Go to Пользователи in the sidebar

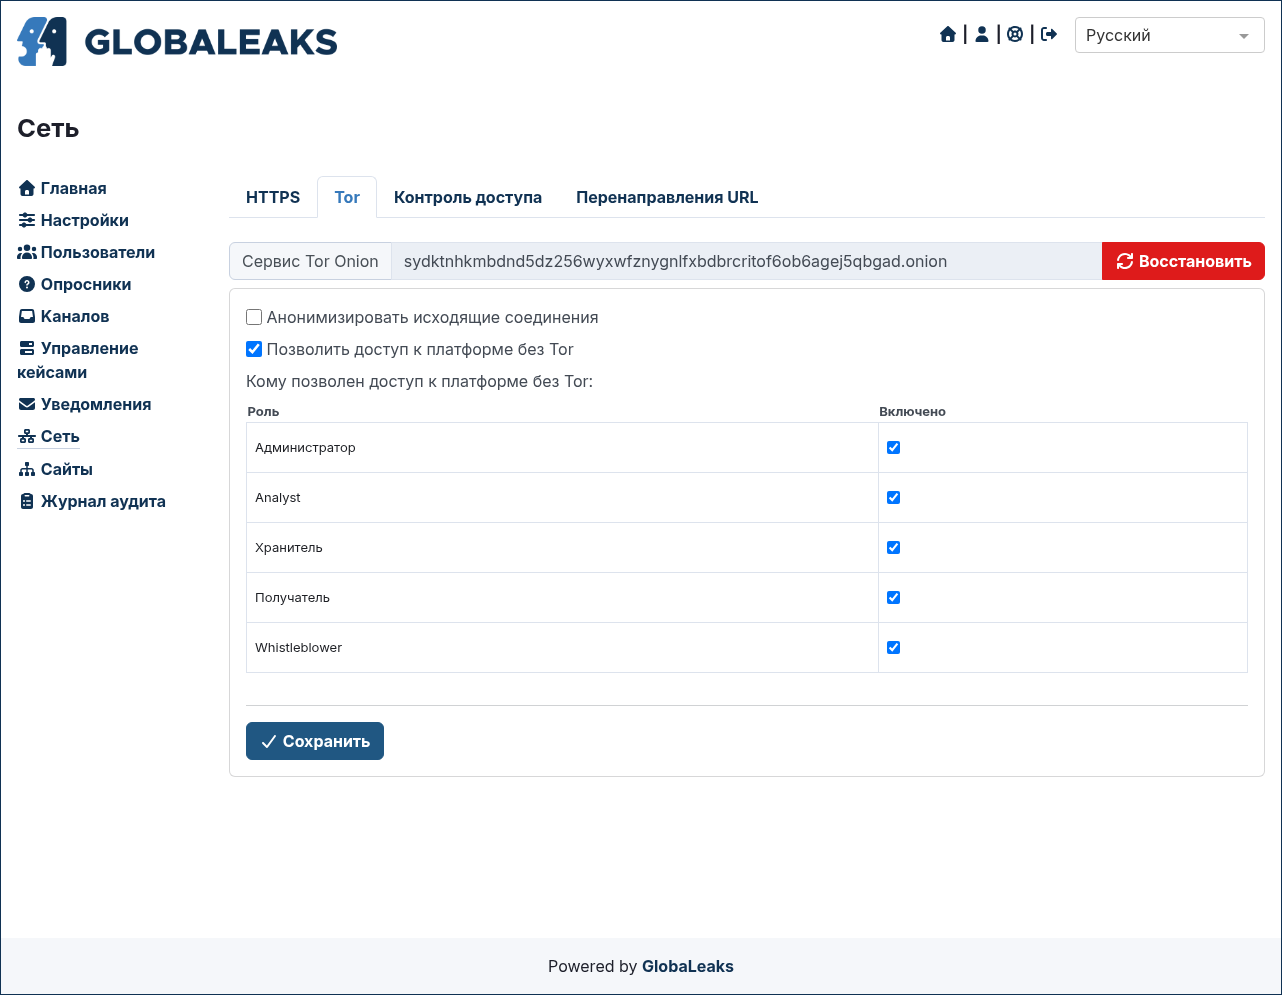(x=98, y=252)
